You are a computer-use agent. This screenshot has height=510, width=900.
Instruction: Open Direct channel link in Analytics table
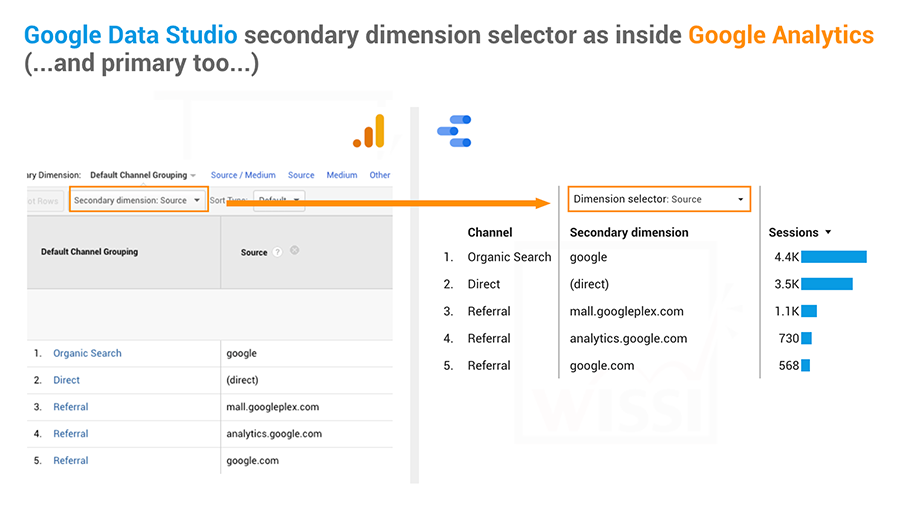(x=67, y=380)
